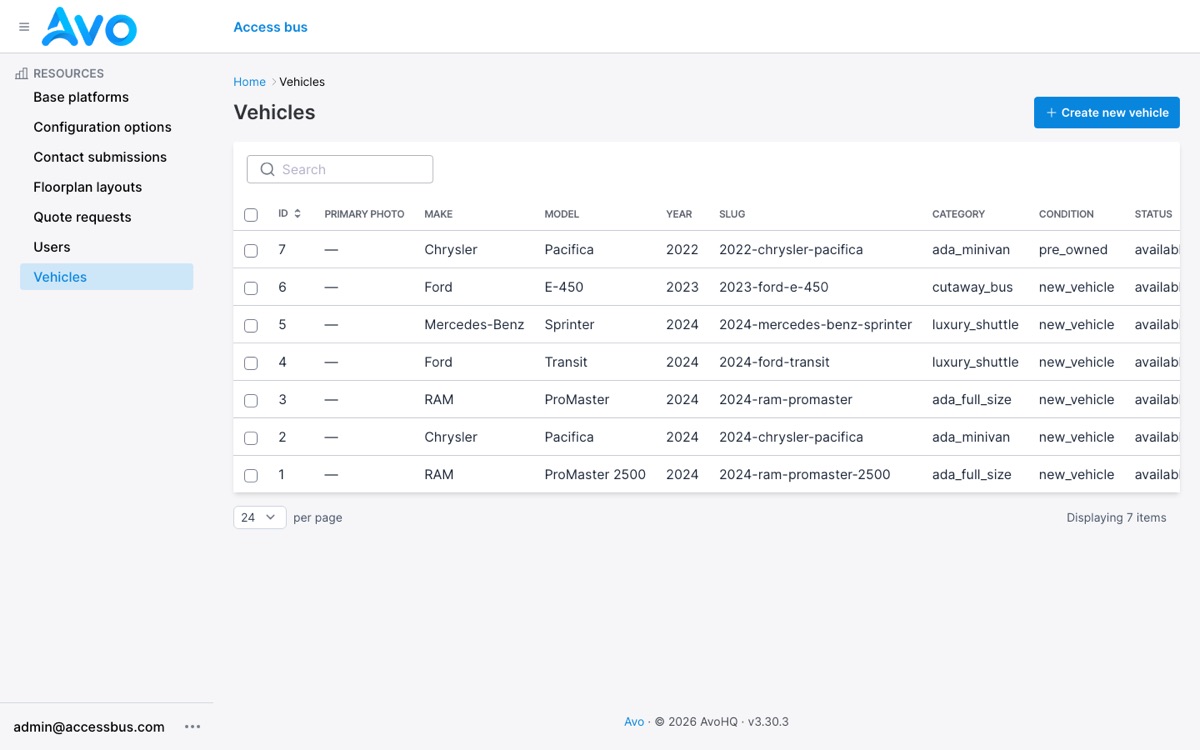The width and height of the screenshot is (1200, 750).
Task: Select the checkbox for vehicle ID 7
Action: (x=251, y=250)
